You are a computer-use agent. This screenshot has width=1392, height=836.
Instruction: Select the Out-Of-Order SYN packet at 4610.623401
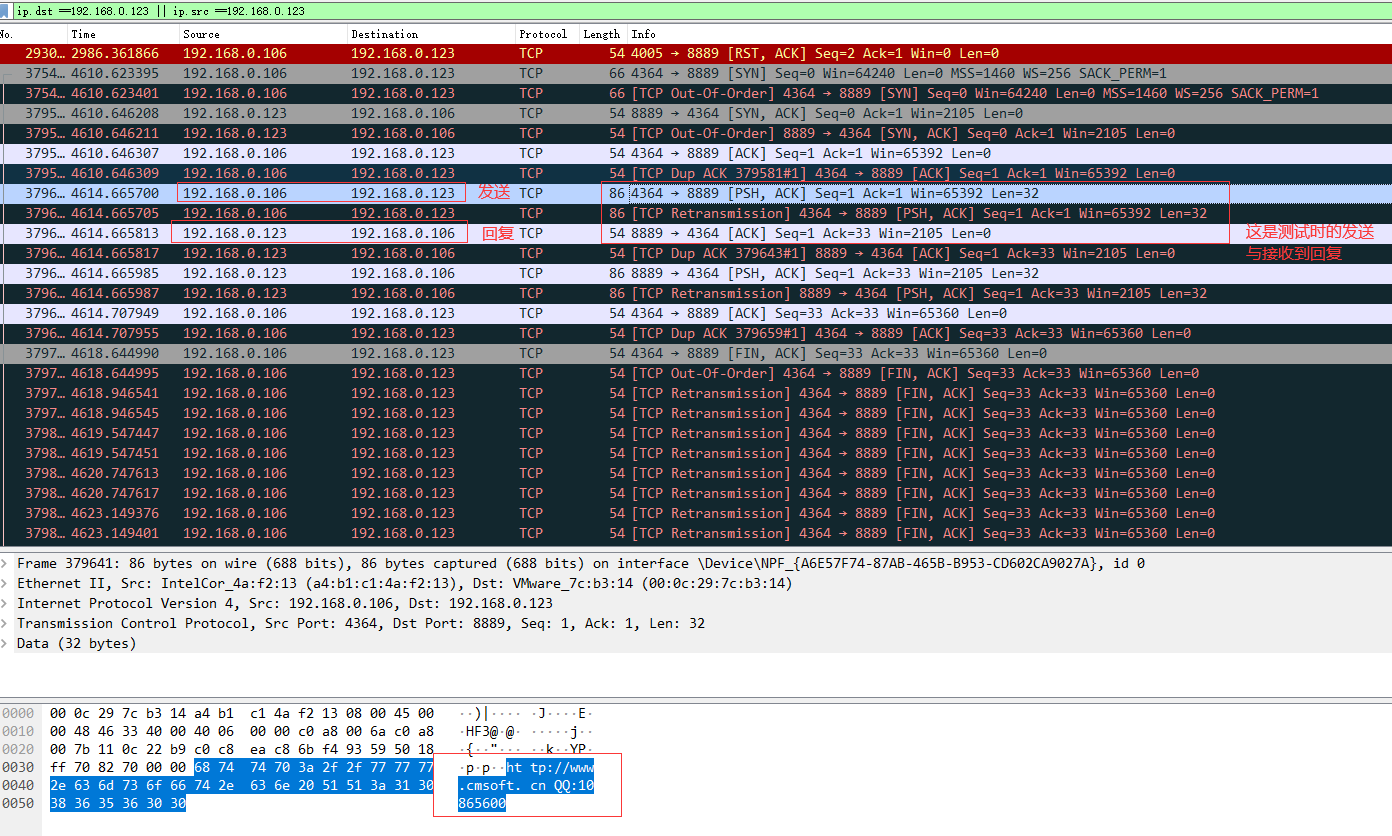tap(696, 93)
